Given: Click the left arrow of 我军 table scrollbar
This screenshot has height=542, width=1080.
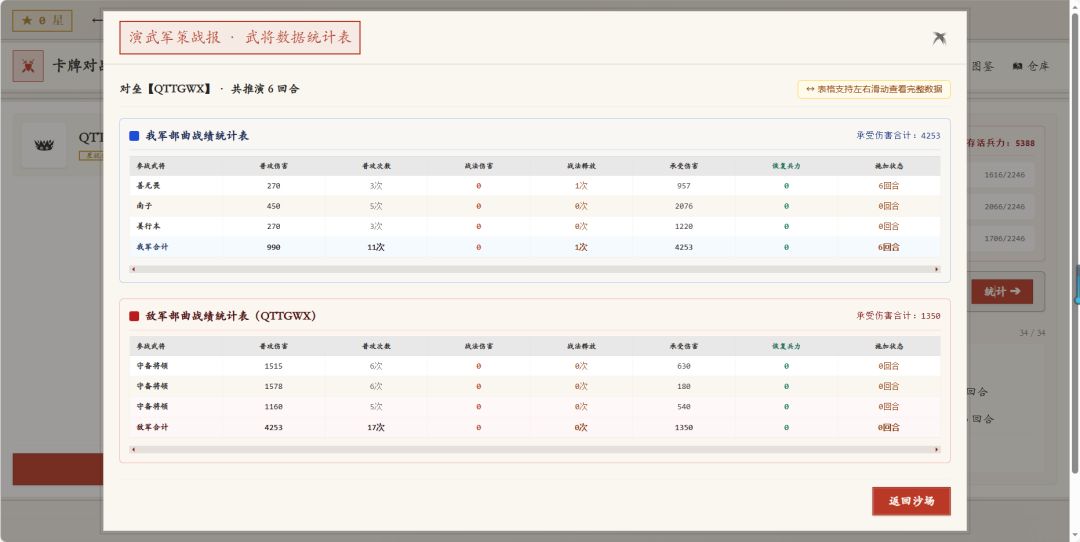Looking at the screenshot, I should 133,269.
